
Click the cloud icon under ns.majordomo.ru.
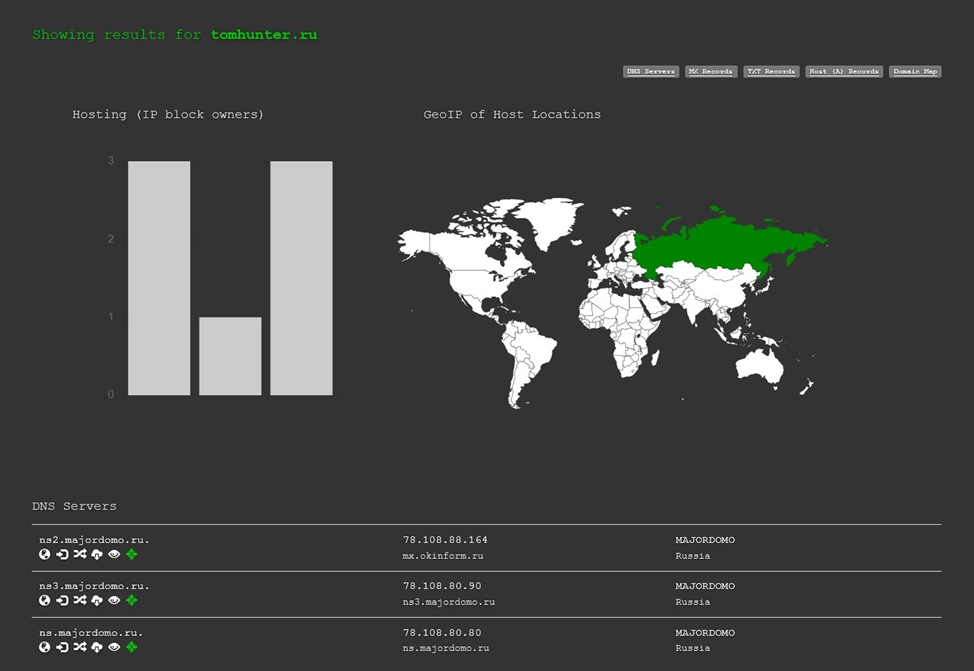97,647
